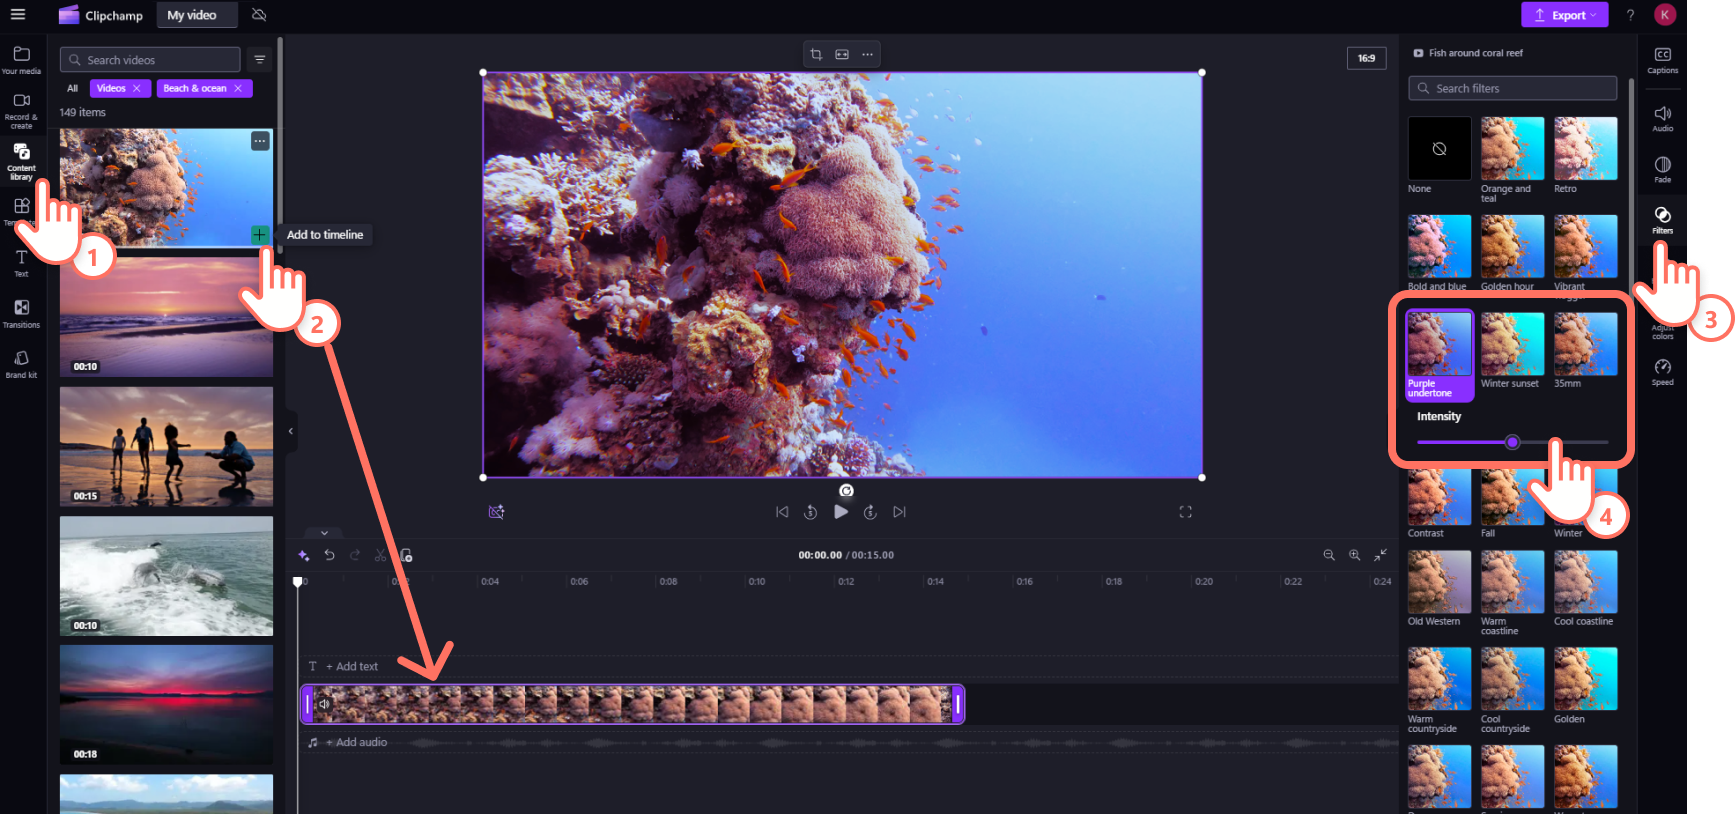Click the undo button in timeline toolbar

(x=329, y=555)
